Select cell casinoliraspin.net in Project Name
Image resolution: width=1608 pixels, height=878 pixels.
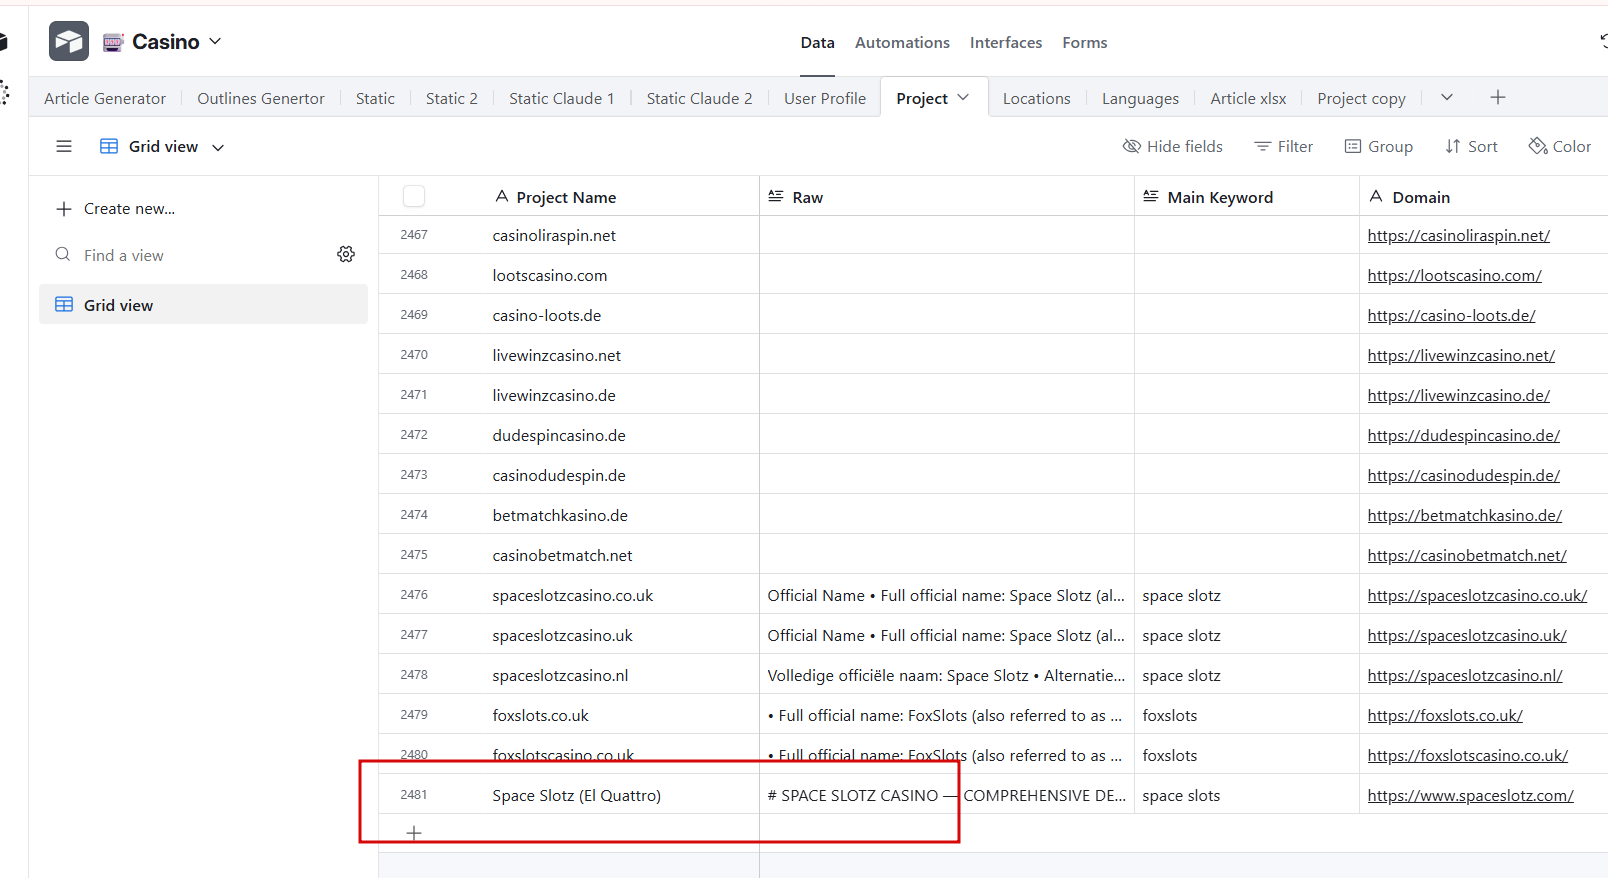(x=569, y=235)
